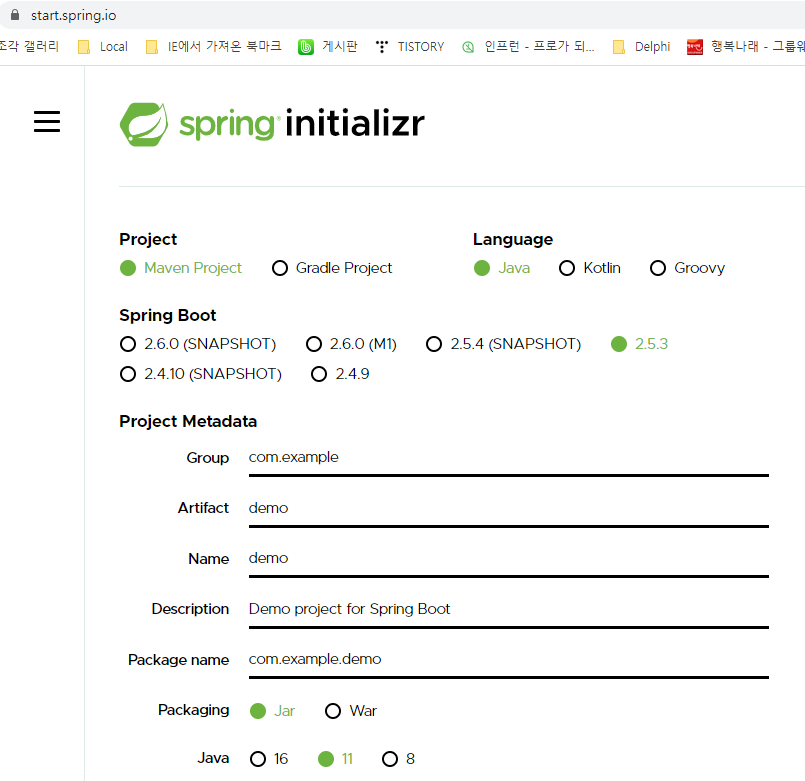Open the 조각 갤러리 bookmark
This screenshot has height=781, width=805.
29,47
